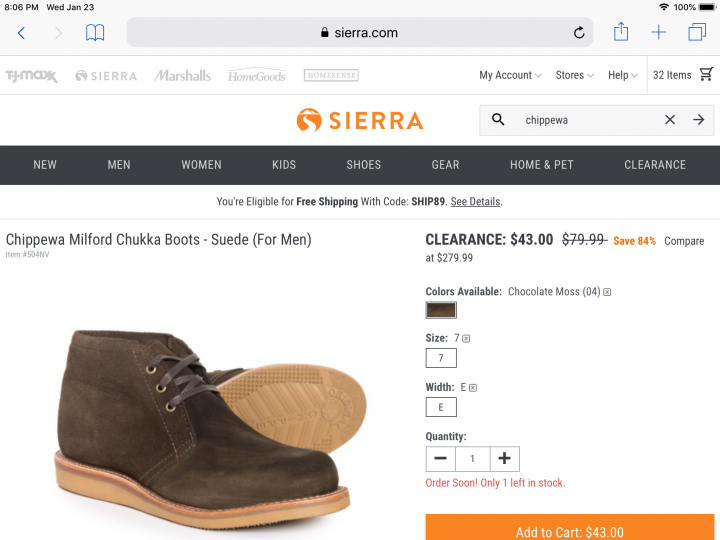Viewport: 720px width, 540px height.
Task: Show all open tabs icon
Action: 697,32
